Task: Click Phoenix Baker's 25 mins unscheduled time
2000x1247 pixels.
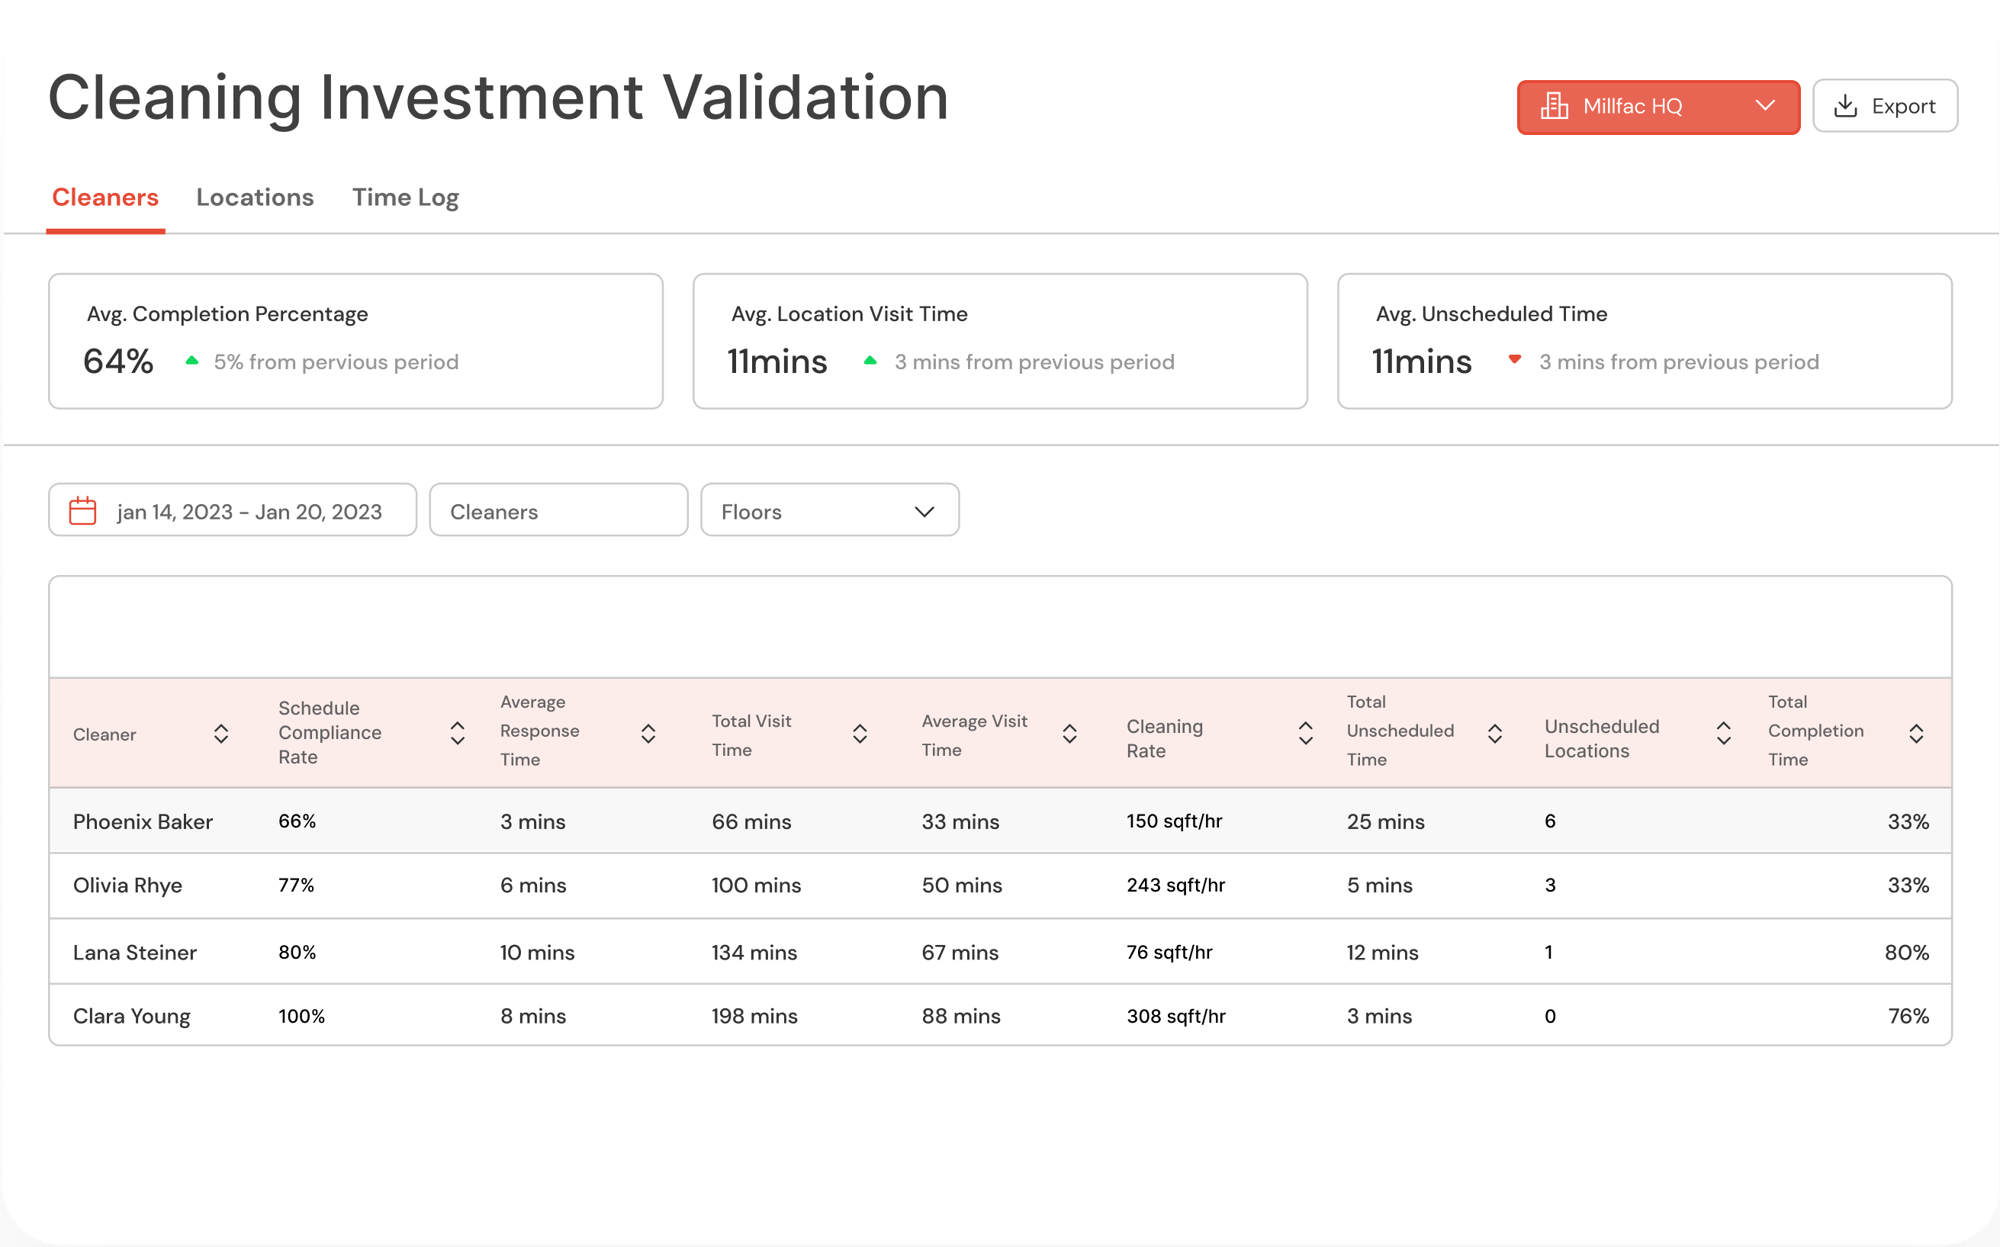Action: coord(1386,822)
